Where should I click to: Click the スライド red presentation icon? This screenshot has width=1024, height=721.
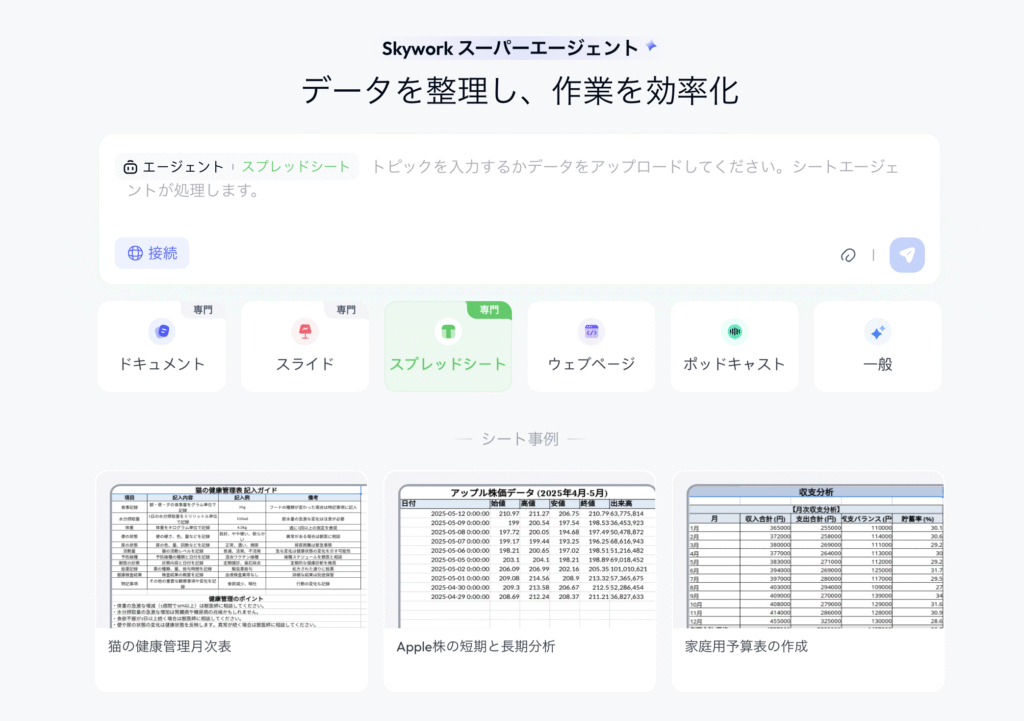click(x=305, y=331)
